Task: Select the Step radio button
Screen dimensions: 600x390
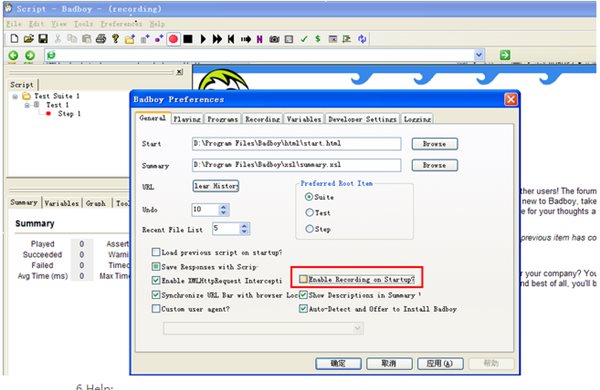Action: pos(309,229)
